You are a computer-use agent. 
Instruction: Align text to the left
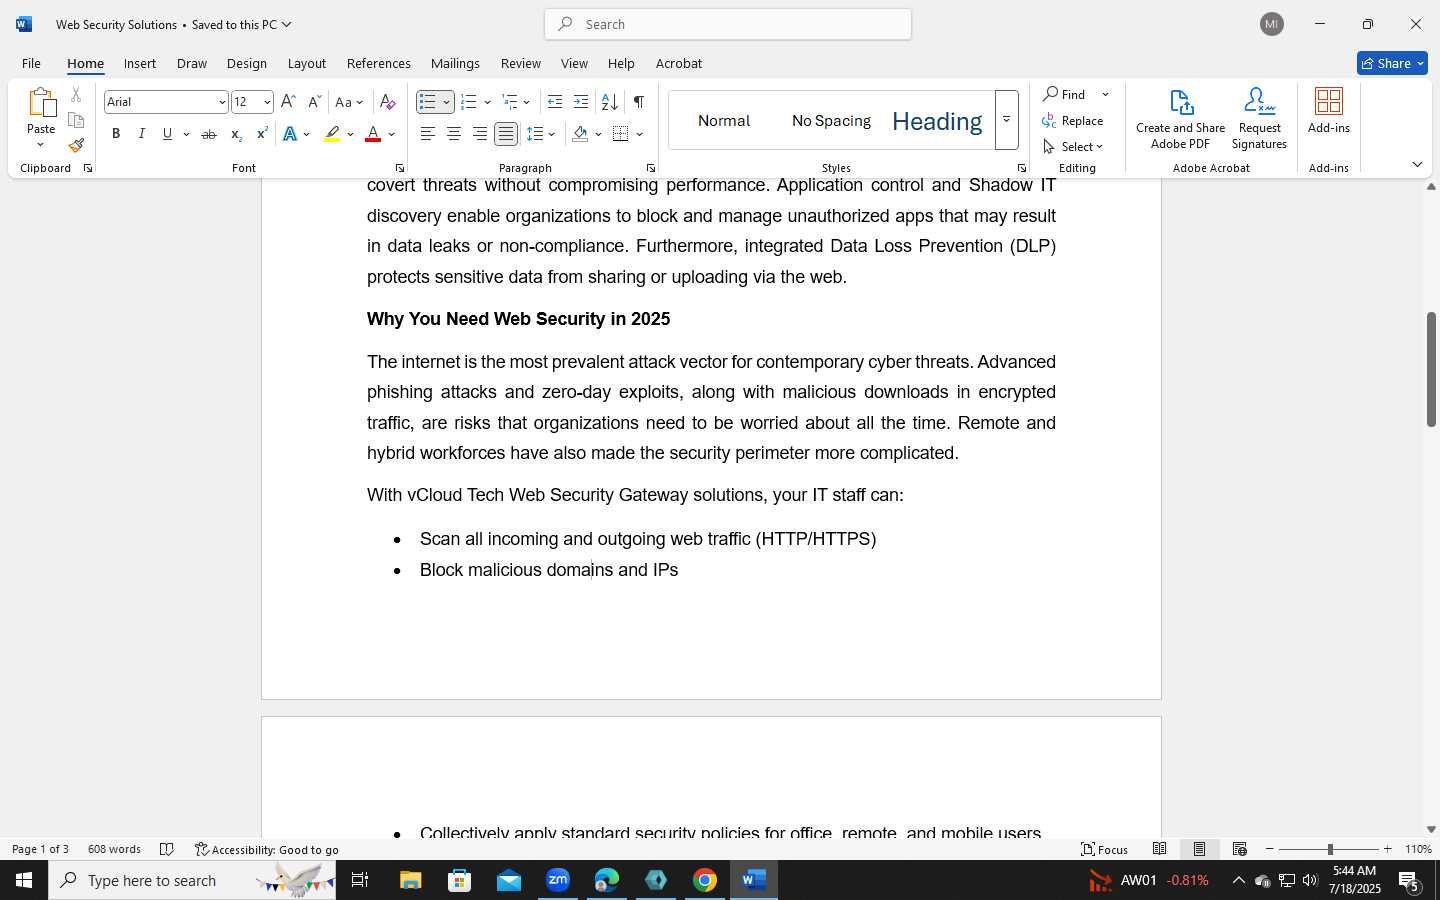click(428, 134)
